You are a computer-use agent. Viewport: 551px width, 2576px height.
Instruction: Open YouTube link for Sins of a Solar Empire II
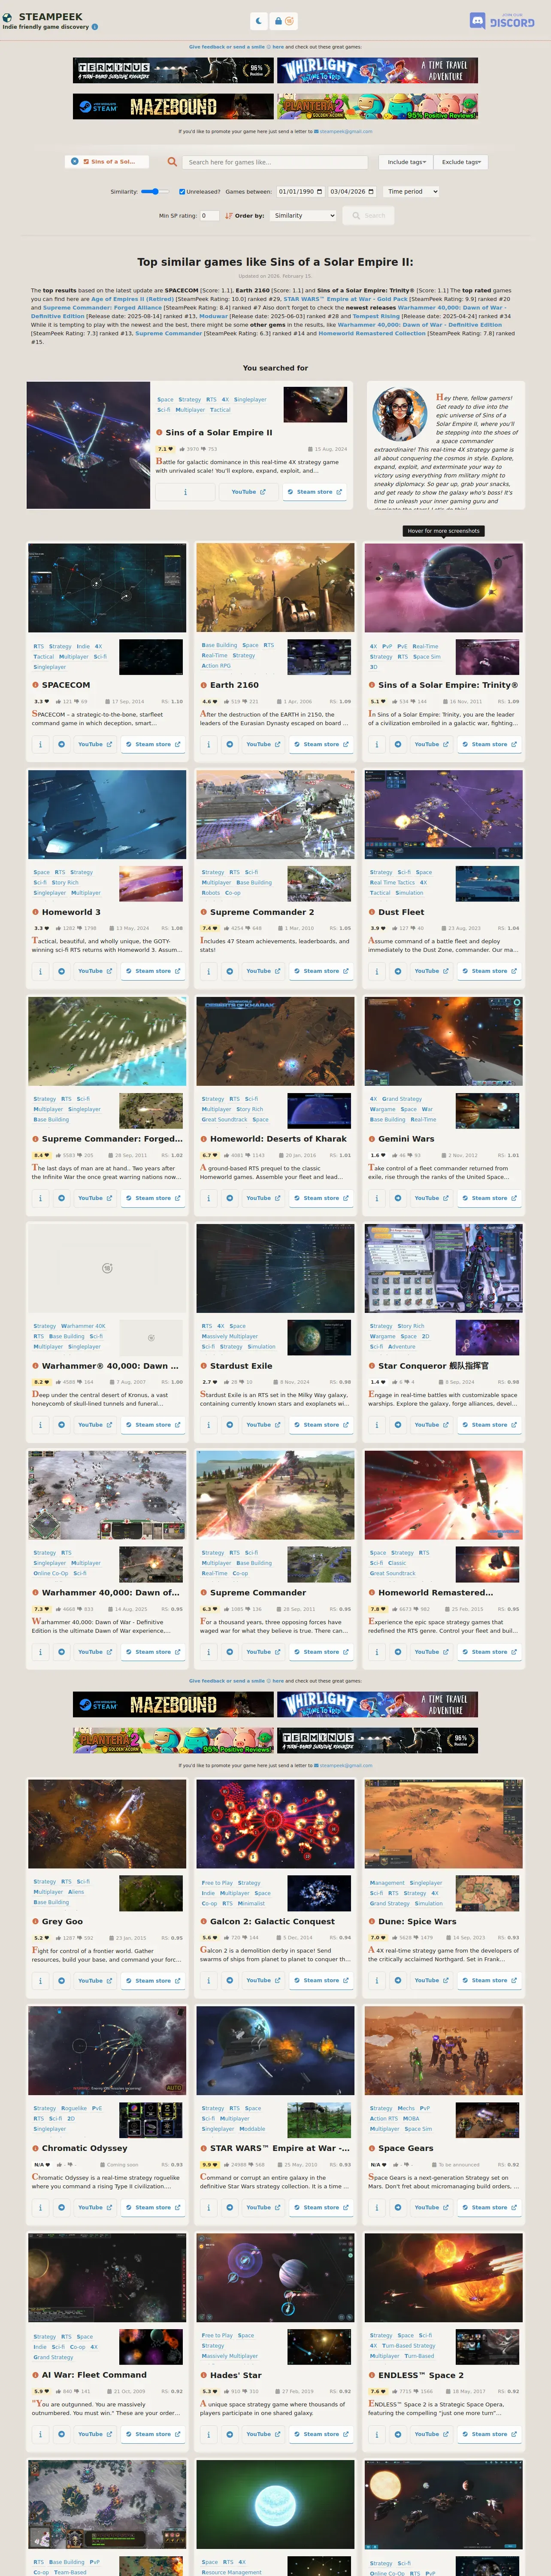pos(248,491)
